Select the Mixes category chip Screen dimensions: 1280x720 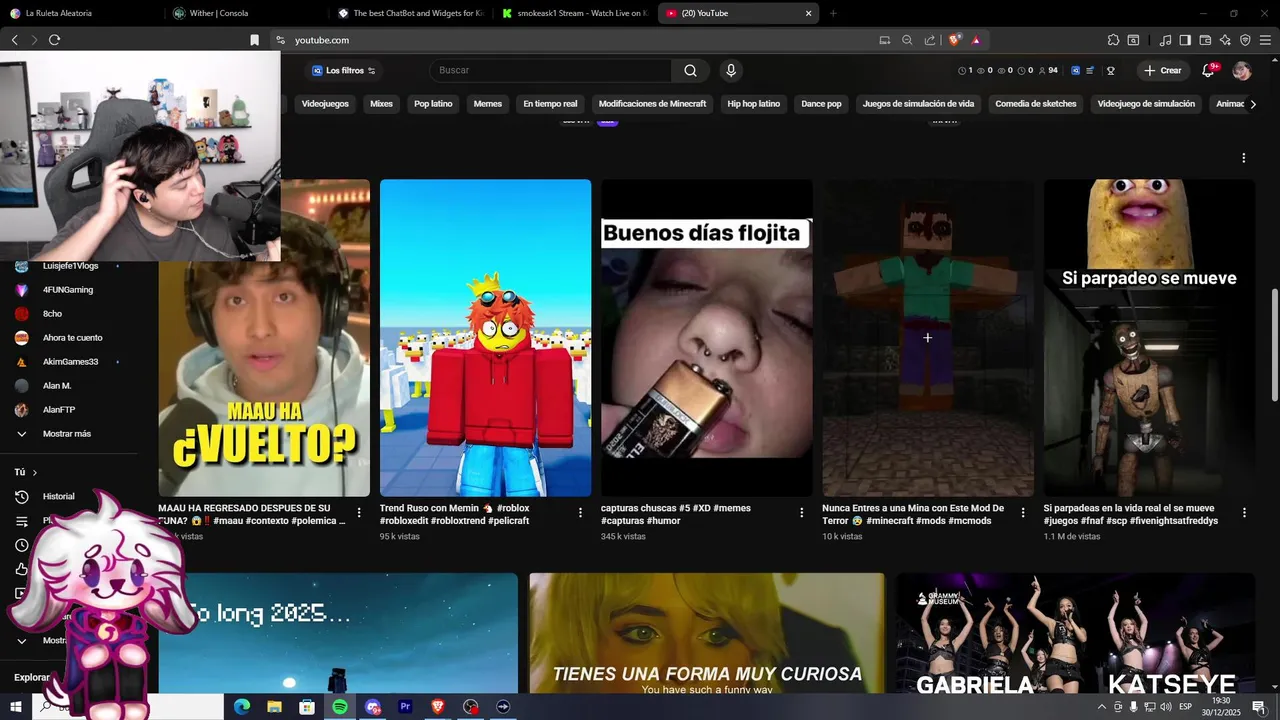(381, 104)
